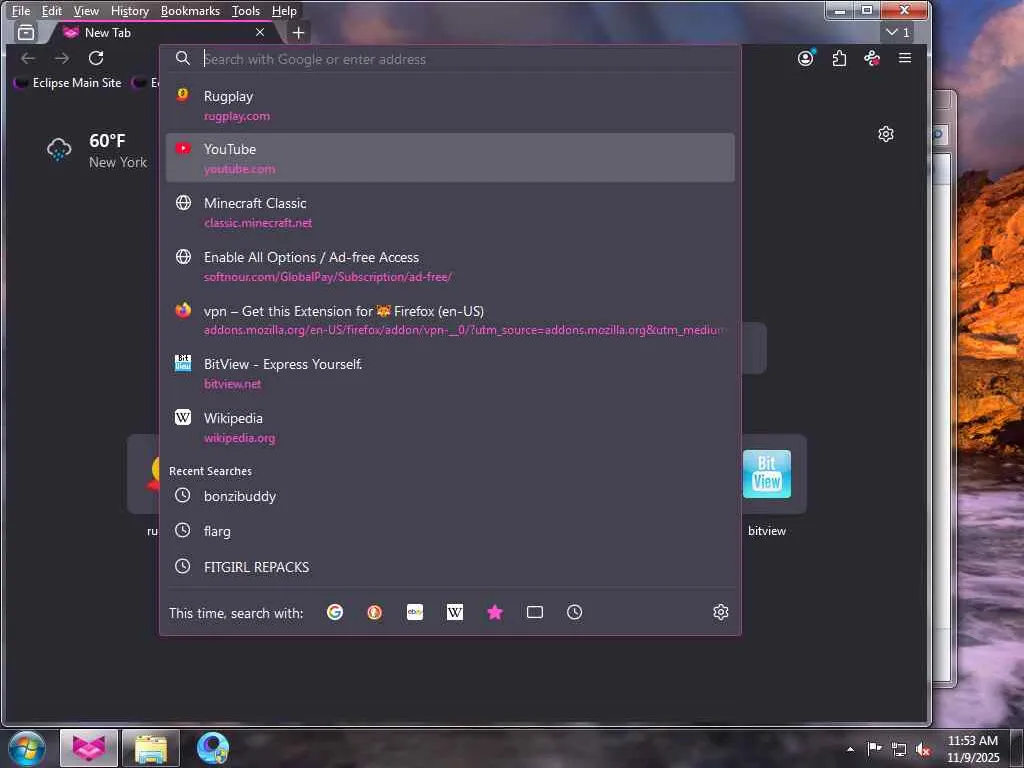The image size is (1024, 768).
Task: Click the network tray icon
Action: [899, 750]
